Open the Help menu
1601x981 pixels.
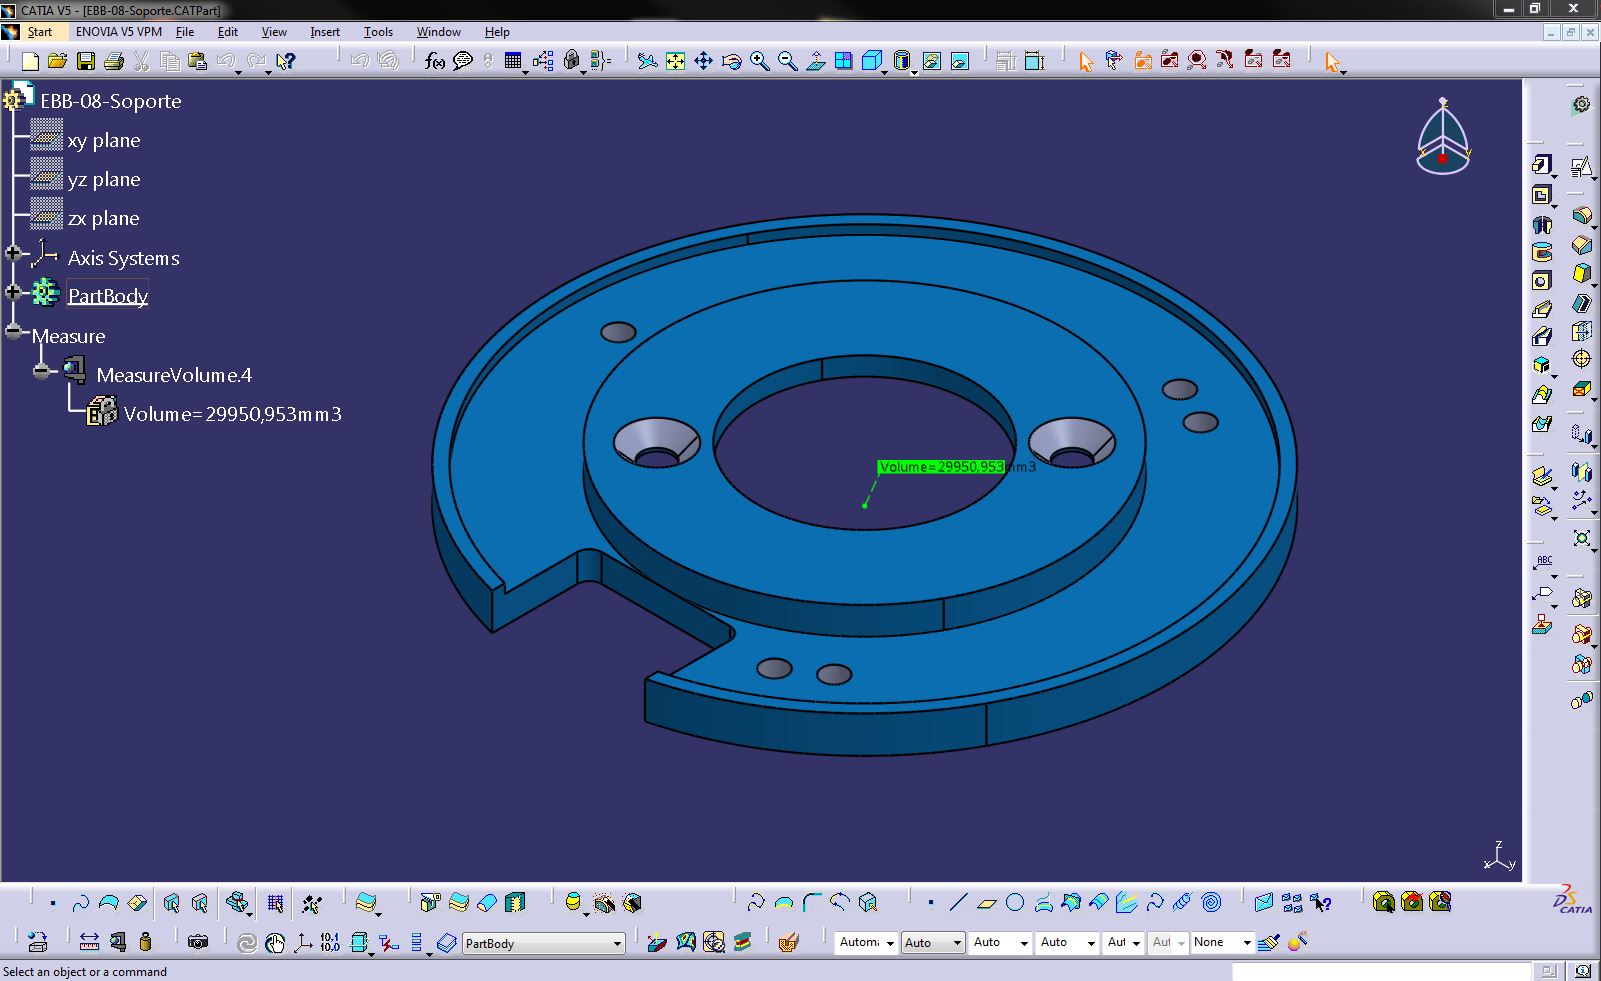point(497,32)
